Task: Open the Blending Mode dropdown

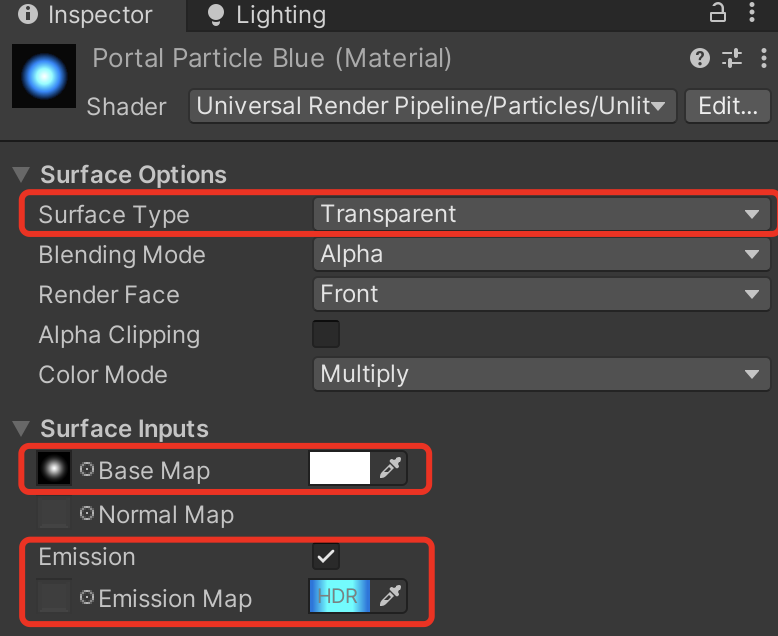Action: pos(541,254)
